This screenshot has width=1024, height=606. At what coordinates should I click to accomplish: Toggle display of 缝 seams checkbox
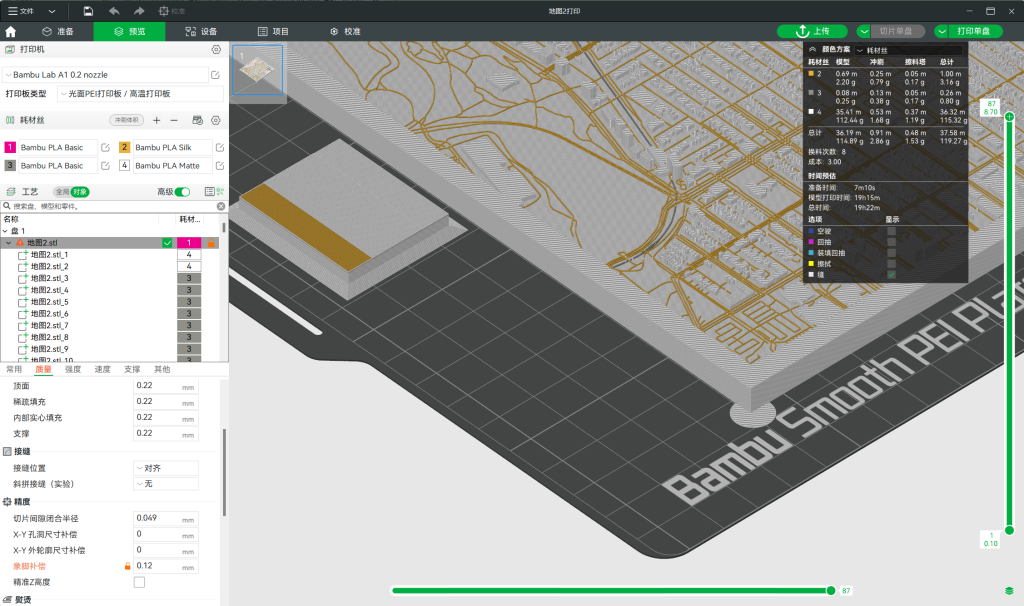coord(891,274)
